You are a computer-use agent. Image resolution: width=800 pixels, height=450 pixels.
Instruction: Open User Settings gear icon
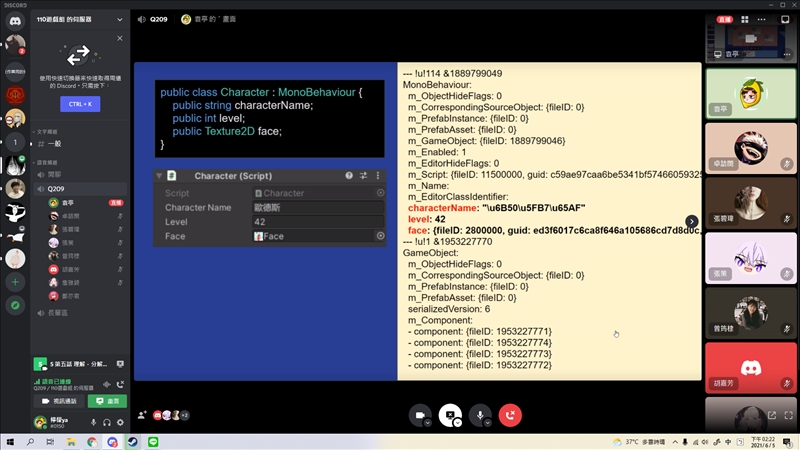tap(120, 422)
